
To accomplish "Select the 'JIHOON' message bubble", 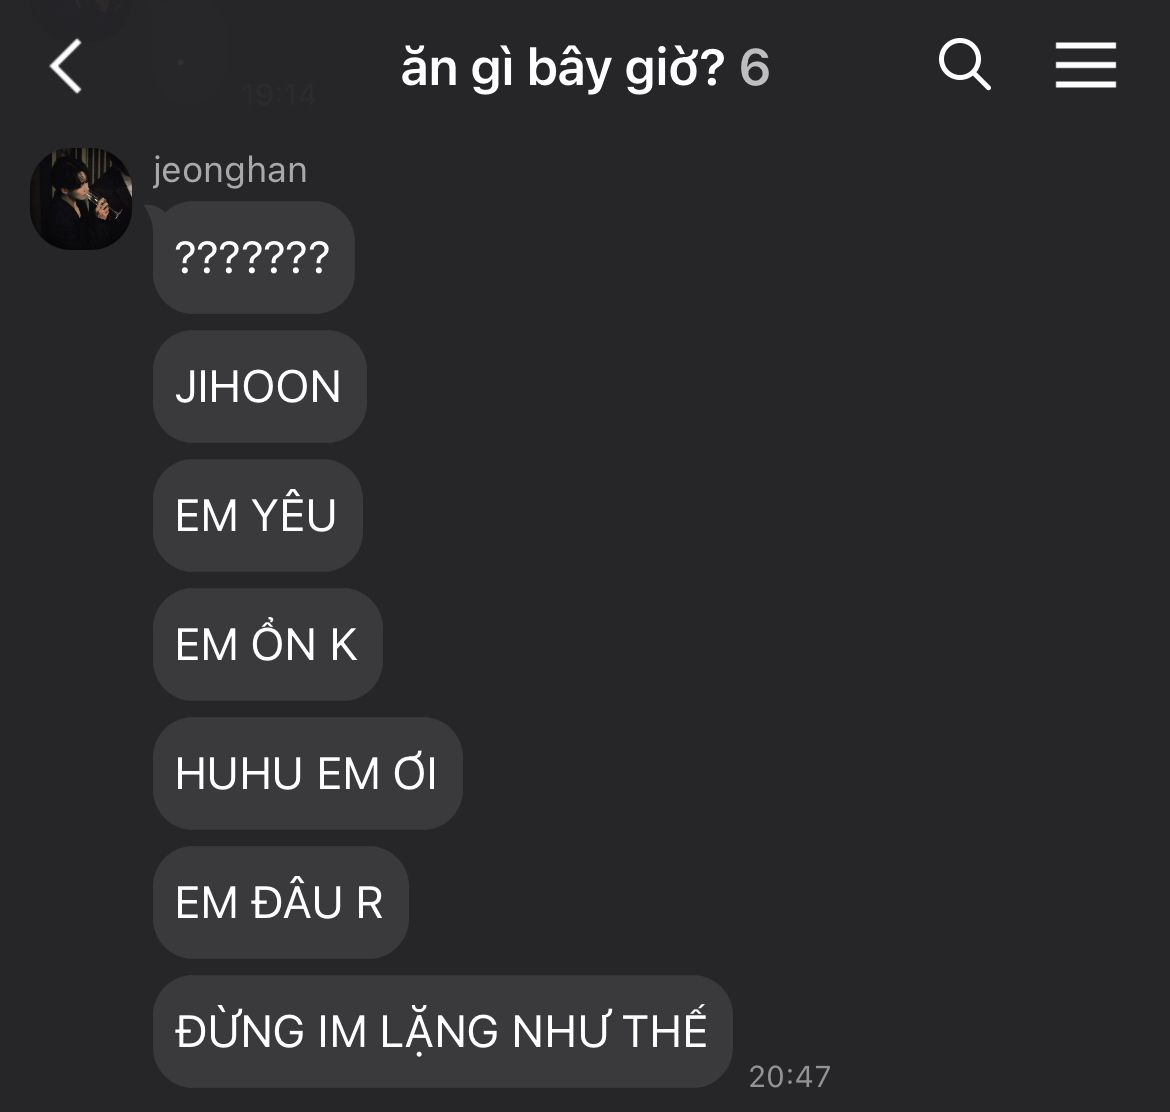I will (260, 387).
